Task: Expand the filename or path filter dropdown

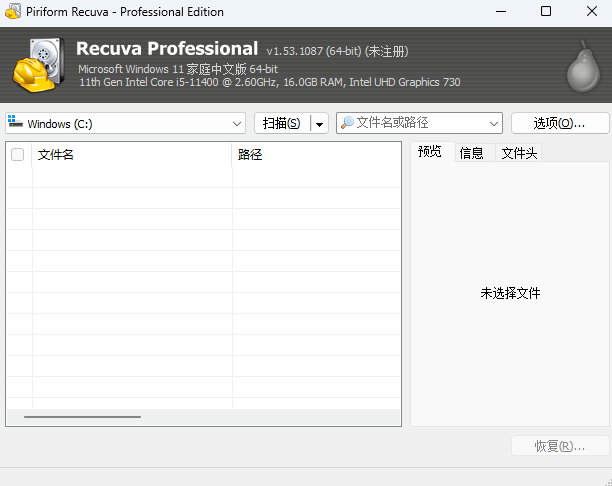Action: [x=494, y=124]
